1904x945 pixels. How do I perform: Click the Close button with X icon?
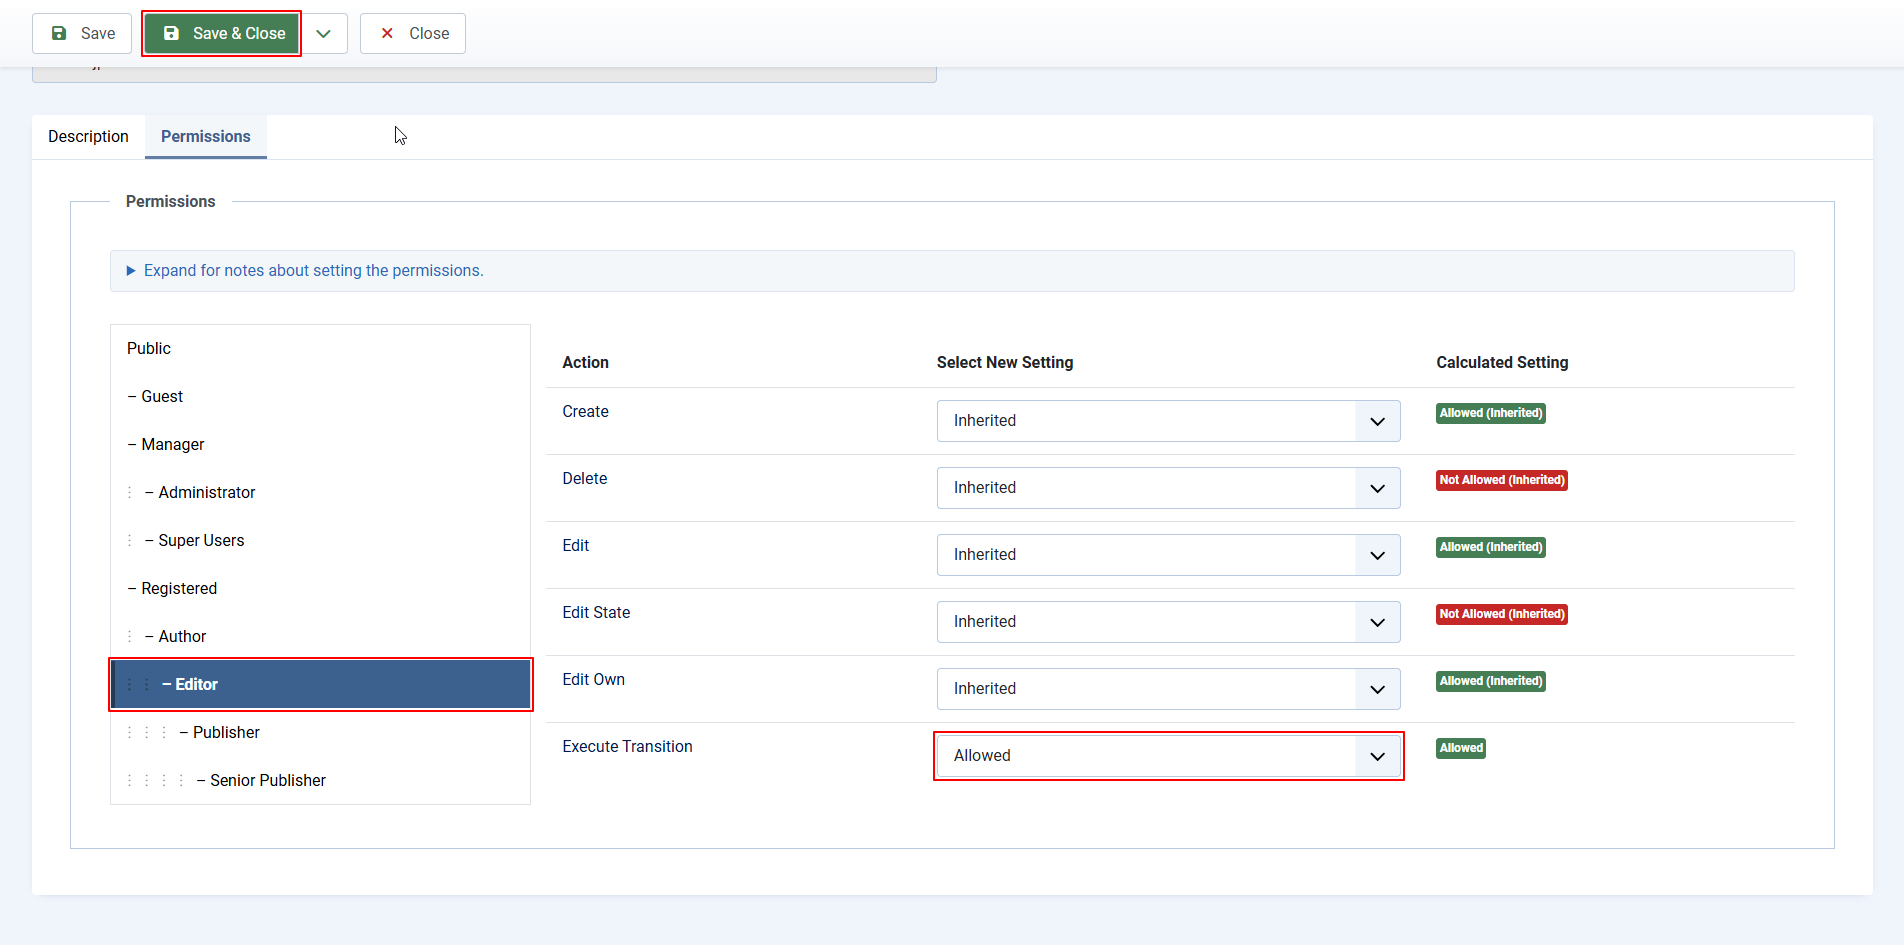click(x=413, y=33)
